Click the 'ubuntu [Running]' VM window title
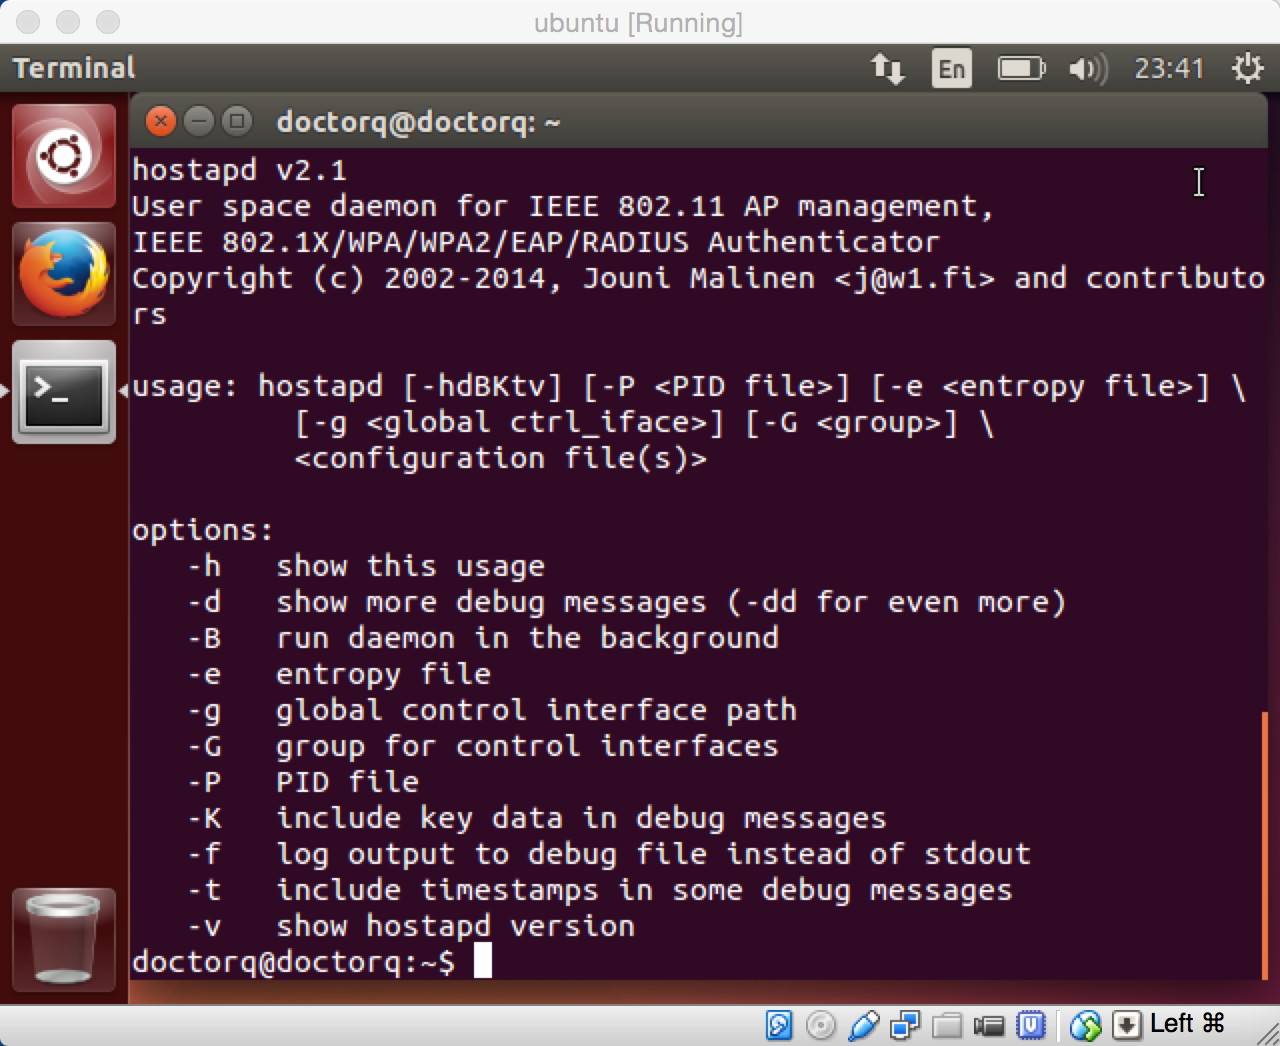Screen dimensions: 1280x1046 (x=638, y=22)
